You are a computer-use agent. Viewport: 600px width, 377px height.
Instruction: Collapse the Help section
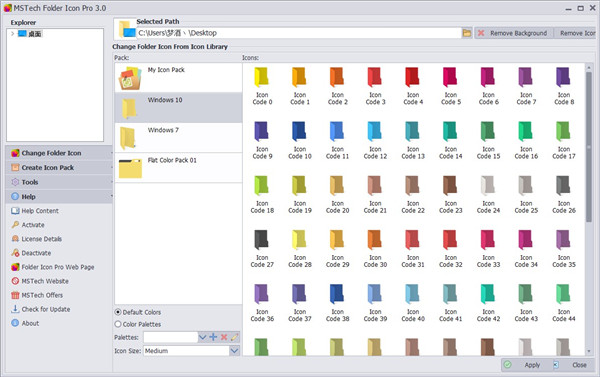point(59,197)
